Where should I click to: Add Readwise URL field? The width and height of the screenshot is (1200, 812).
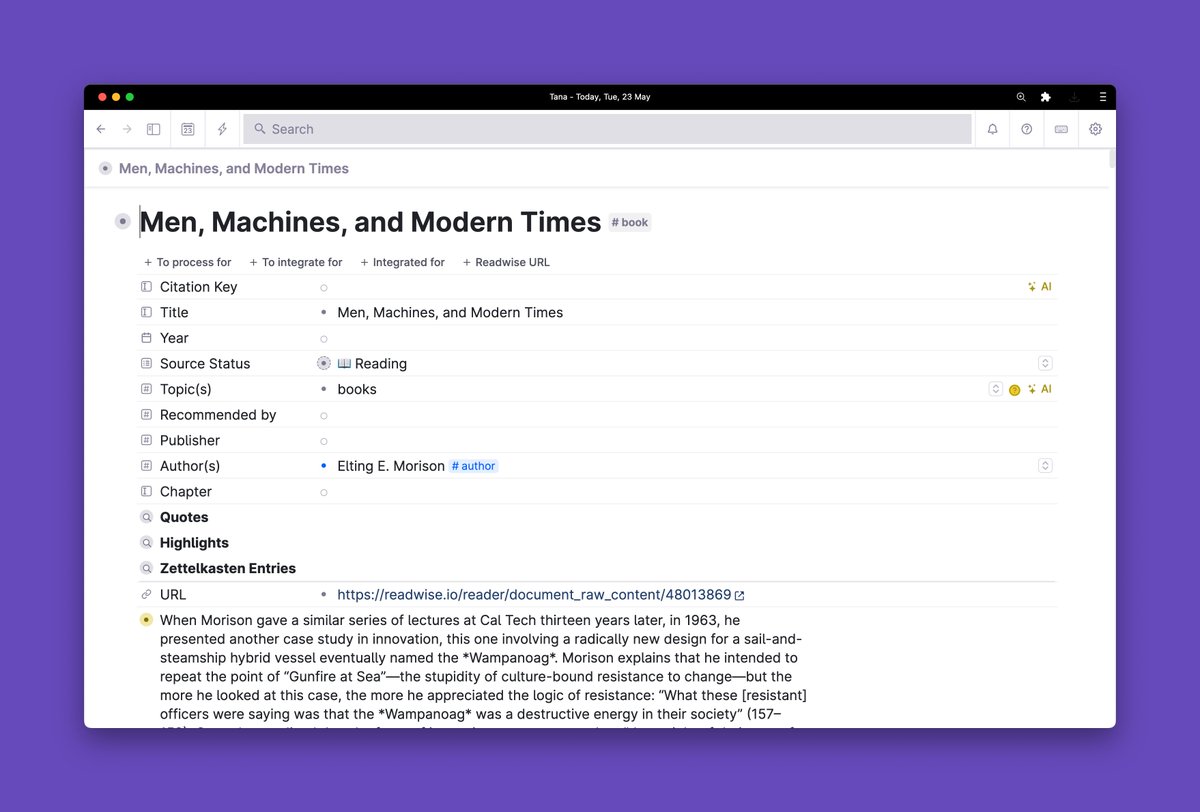[506, 262]
